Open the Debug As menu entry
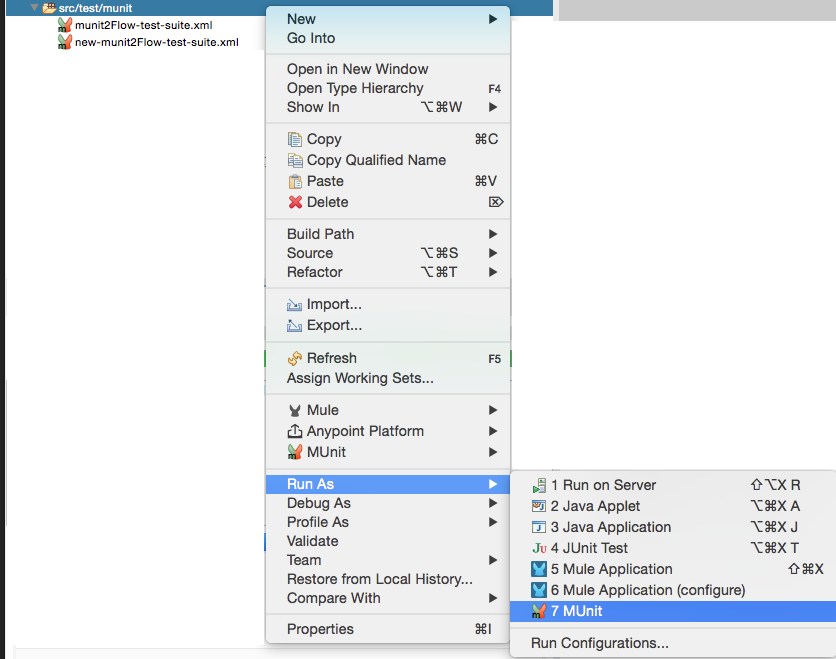Viewport: 836px width, 659px height. [318, 503]
